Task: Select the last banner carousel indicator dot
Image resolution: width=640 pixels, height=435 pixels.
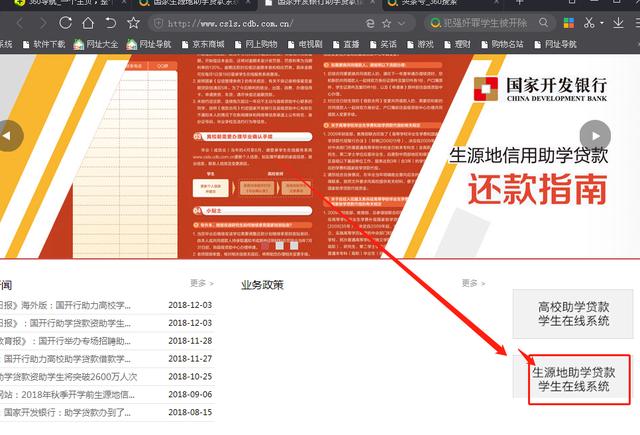Action: (x=294, y=245)
